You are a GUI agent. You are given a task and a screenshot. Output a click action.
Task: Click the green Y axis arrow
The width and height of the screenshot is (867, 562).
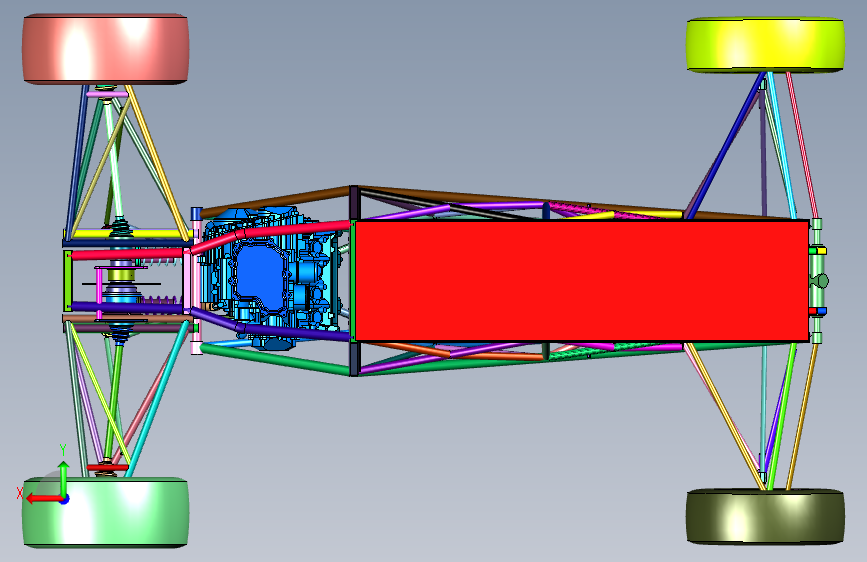coord(64,477)
